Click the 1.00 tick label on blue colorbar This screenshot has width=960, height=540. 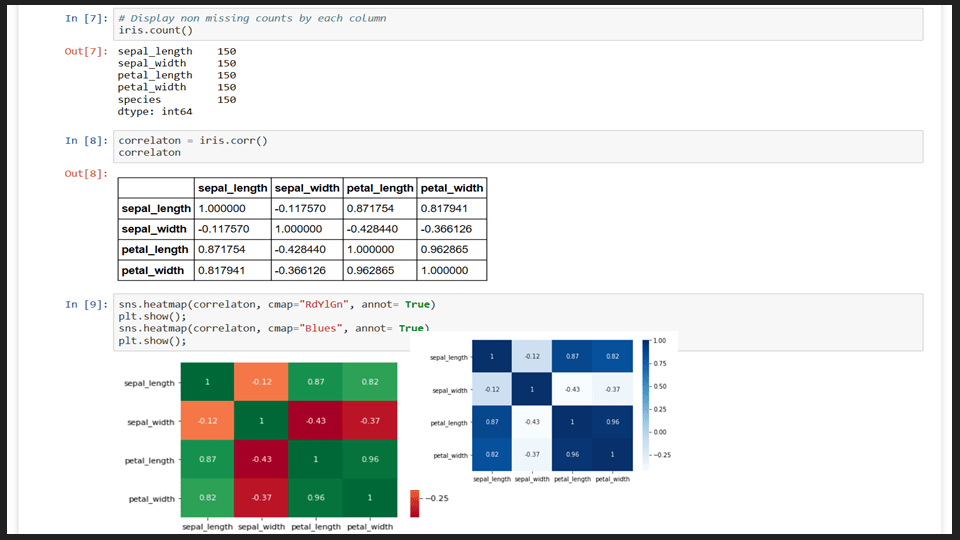pyautogui.click(x=659, y=340)
